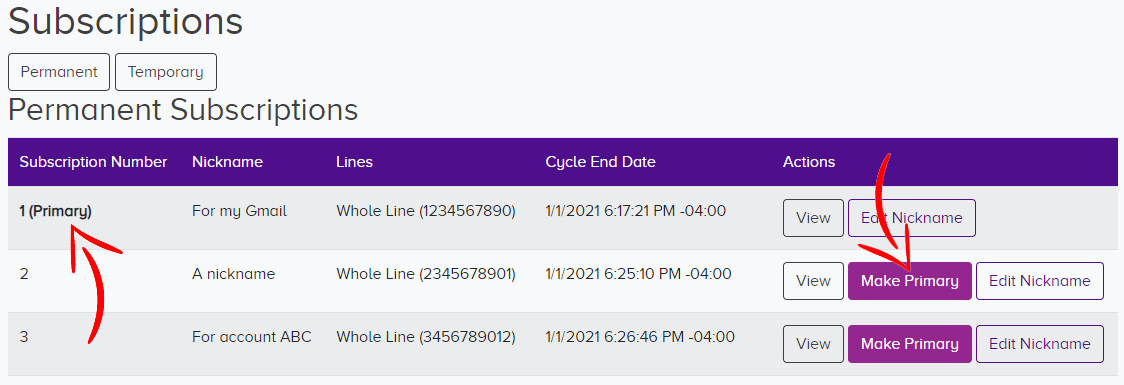Select the 'For account ABC' nickname
Image resolution: width=1124 pixels, height=385 pixels.
tap(252, 337)
